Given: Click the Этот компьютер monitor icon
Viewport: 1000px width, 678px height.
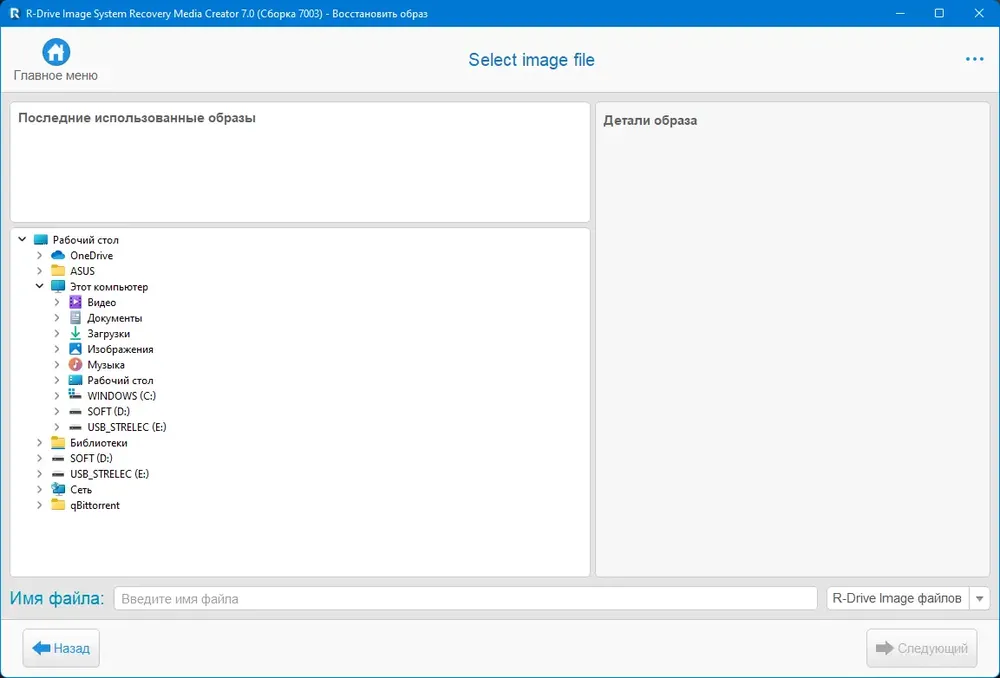Looking at the screenshot, I should coord(58,286).
